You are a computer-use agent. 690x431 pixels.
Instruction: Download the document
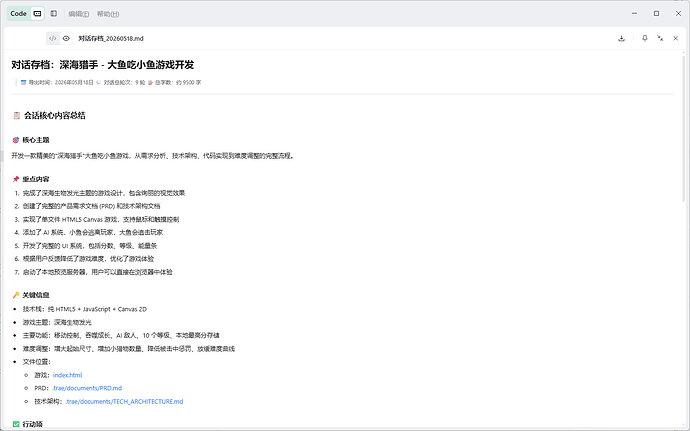pyautogui.click(x=621, y=38)
